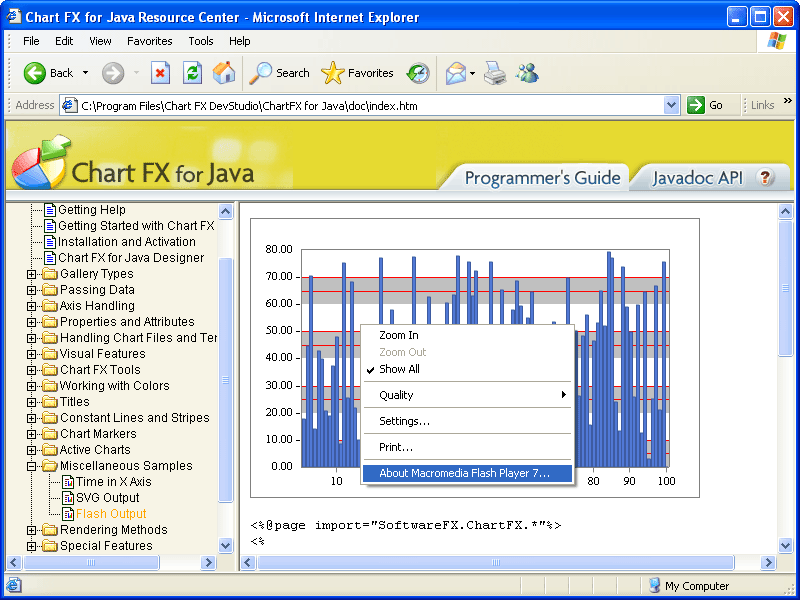This screenshot has width=800, height=600.
Task: Click the Constant Lines and Stripes folder icon
Action: point(49,418)
